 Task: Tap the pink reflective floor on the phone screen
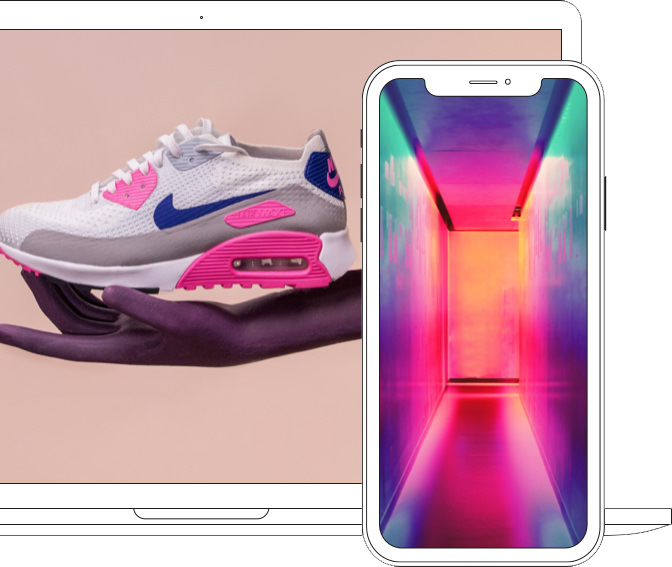tap(483, 470)
